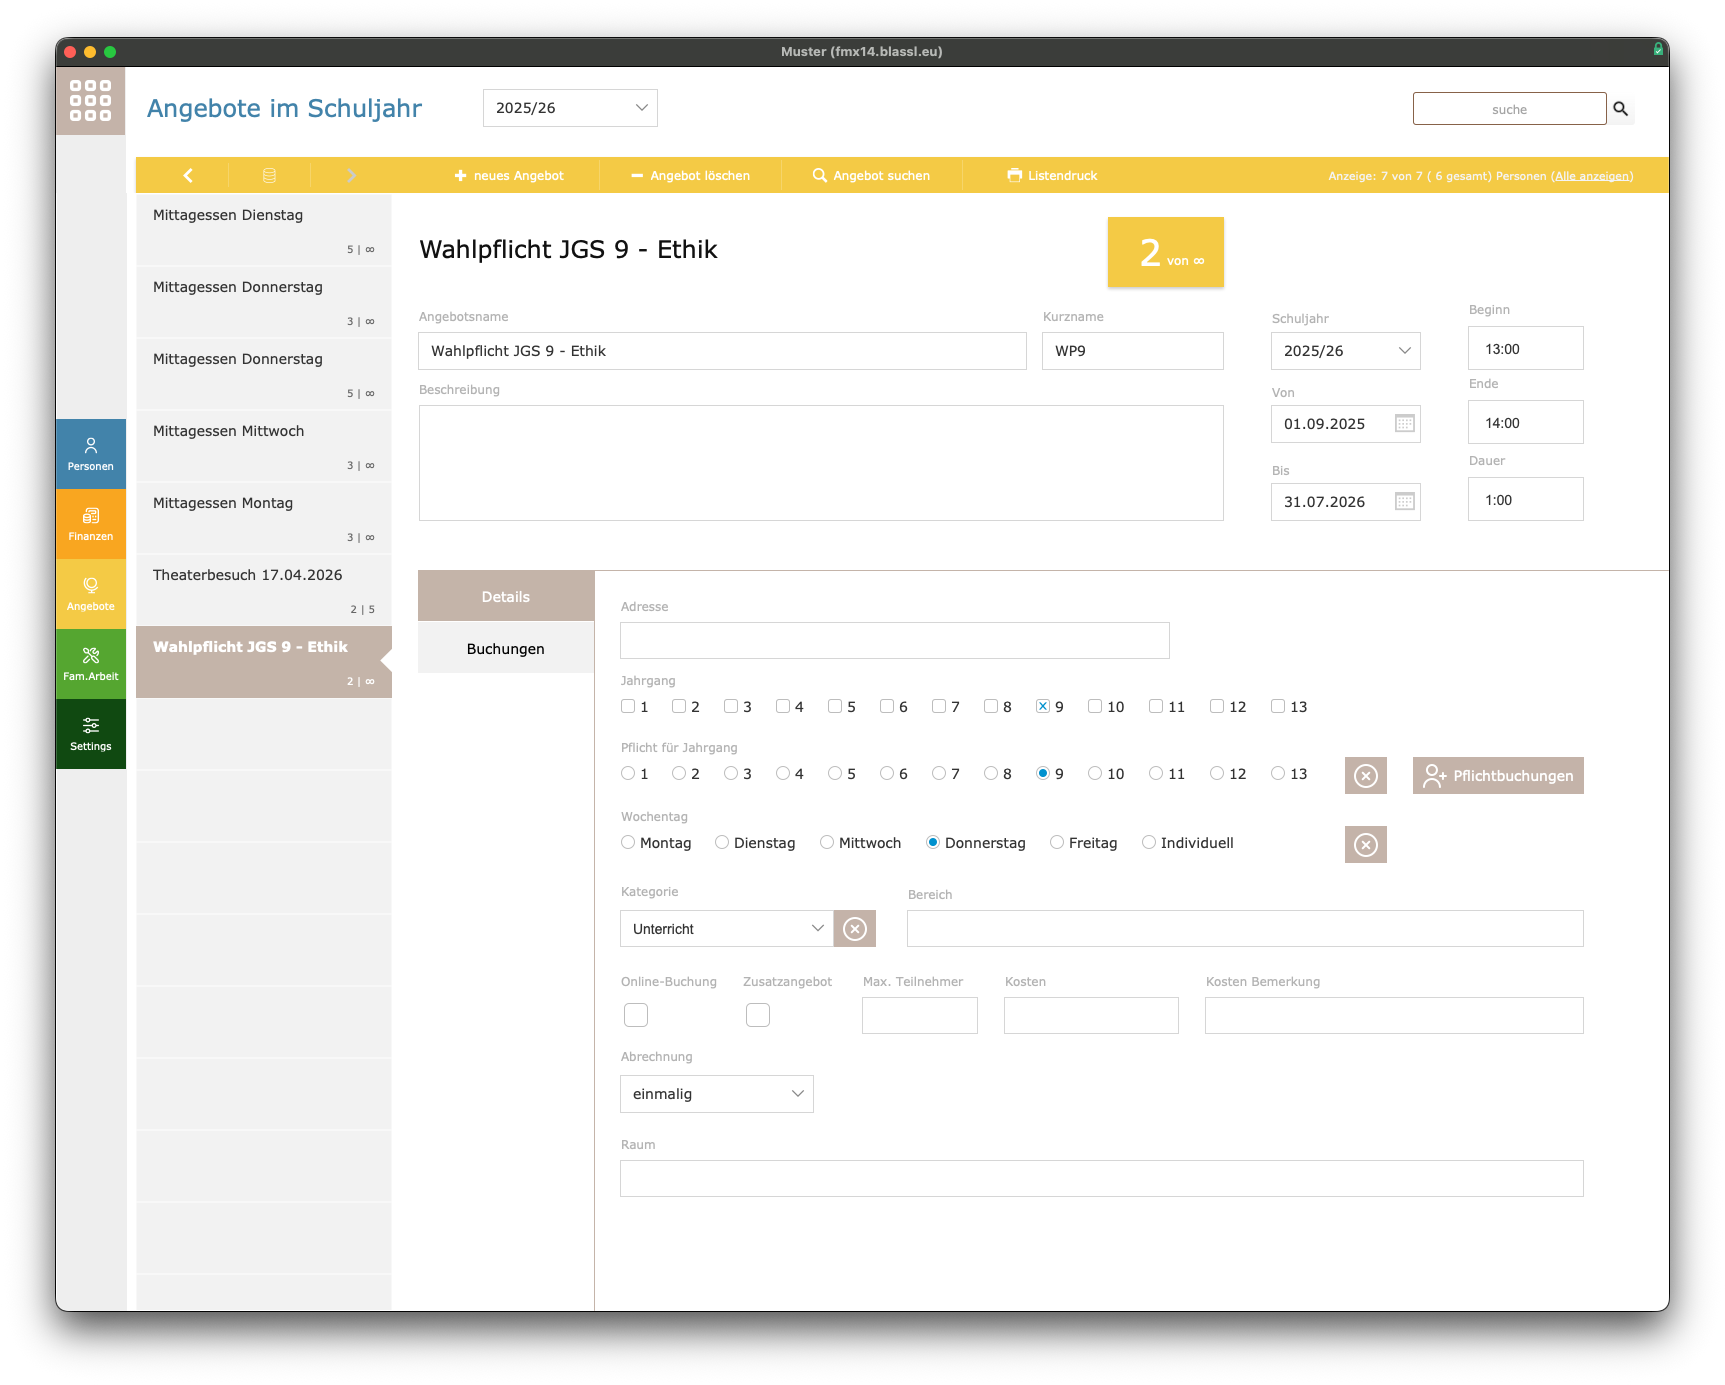The height and width of the screenshot is (1385, 1725).
Task: Click the Alle anzeigen link
Action: pyautogui.click(x=1592, y=176)
